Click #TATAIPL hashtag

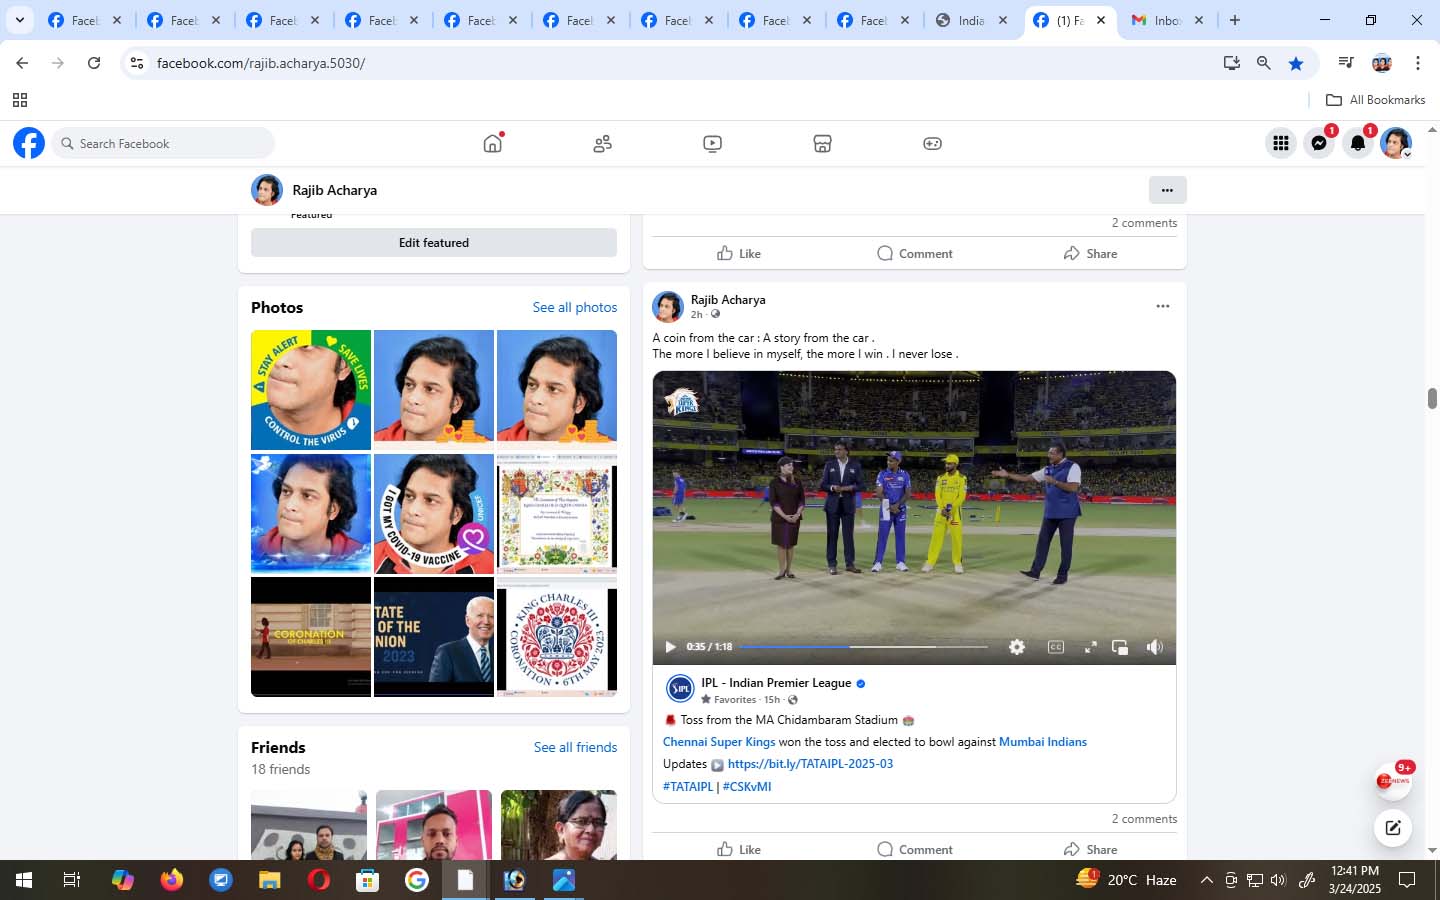tap(688, 787)
